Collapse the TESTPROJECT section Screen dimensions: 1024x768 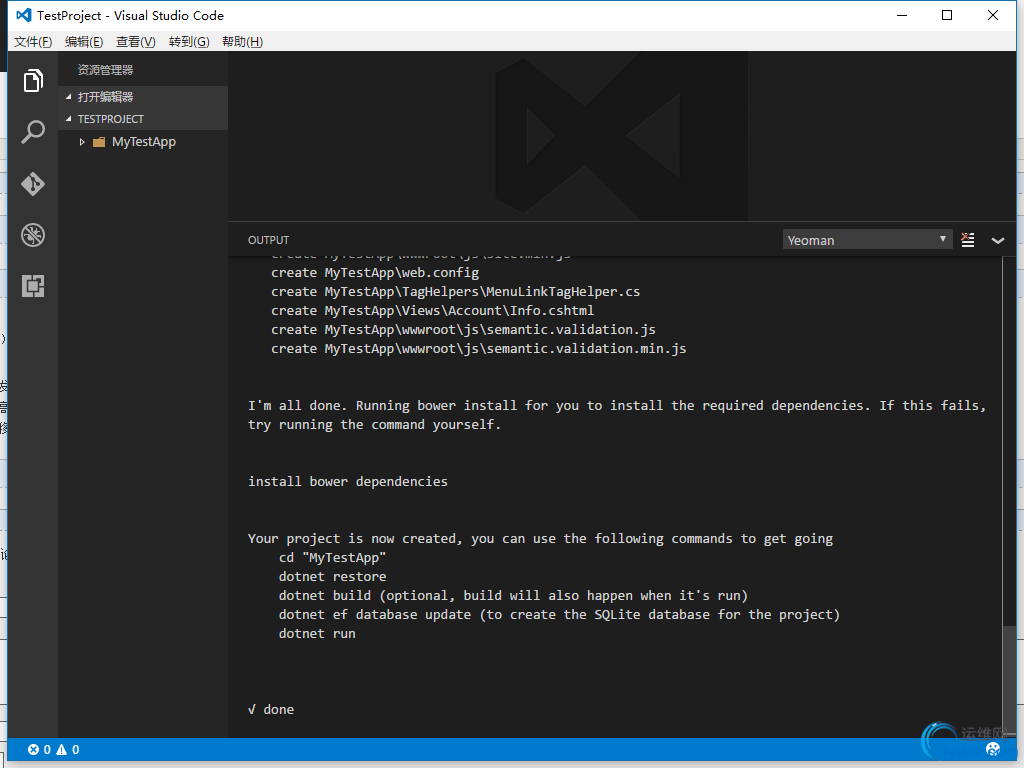(x=69, y=119)
